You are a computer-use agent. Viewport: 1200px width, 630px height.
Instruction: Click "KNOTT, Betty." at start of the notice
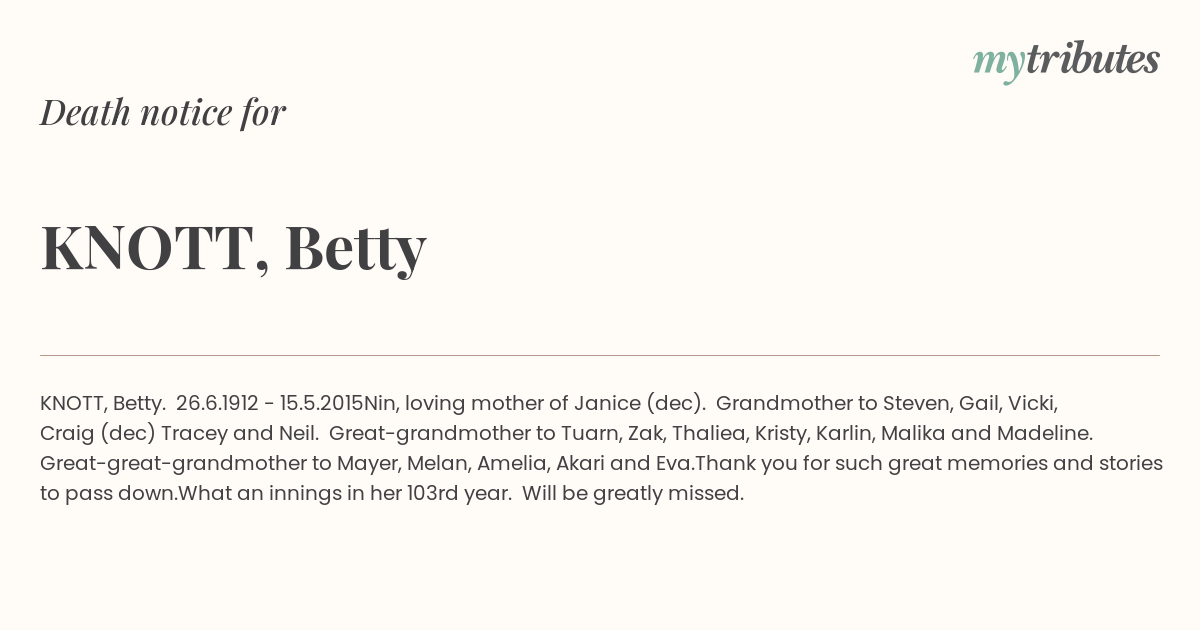(103, 404)
